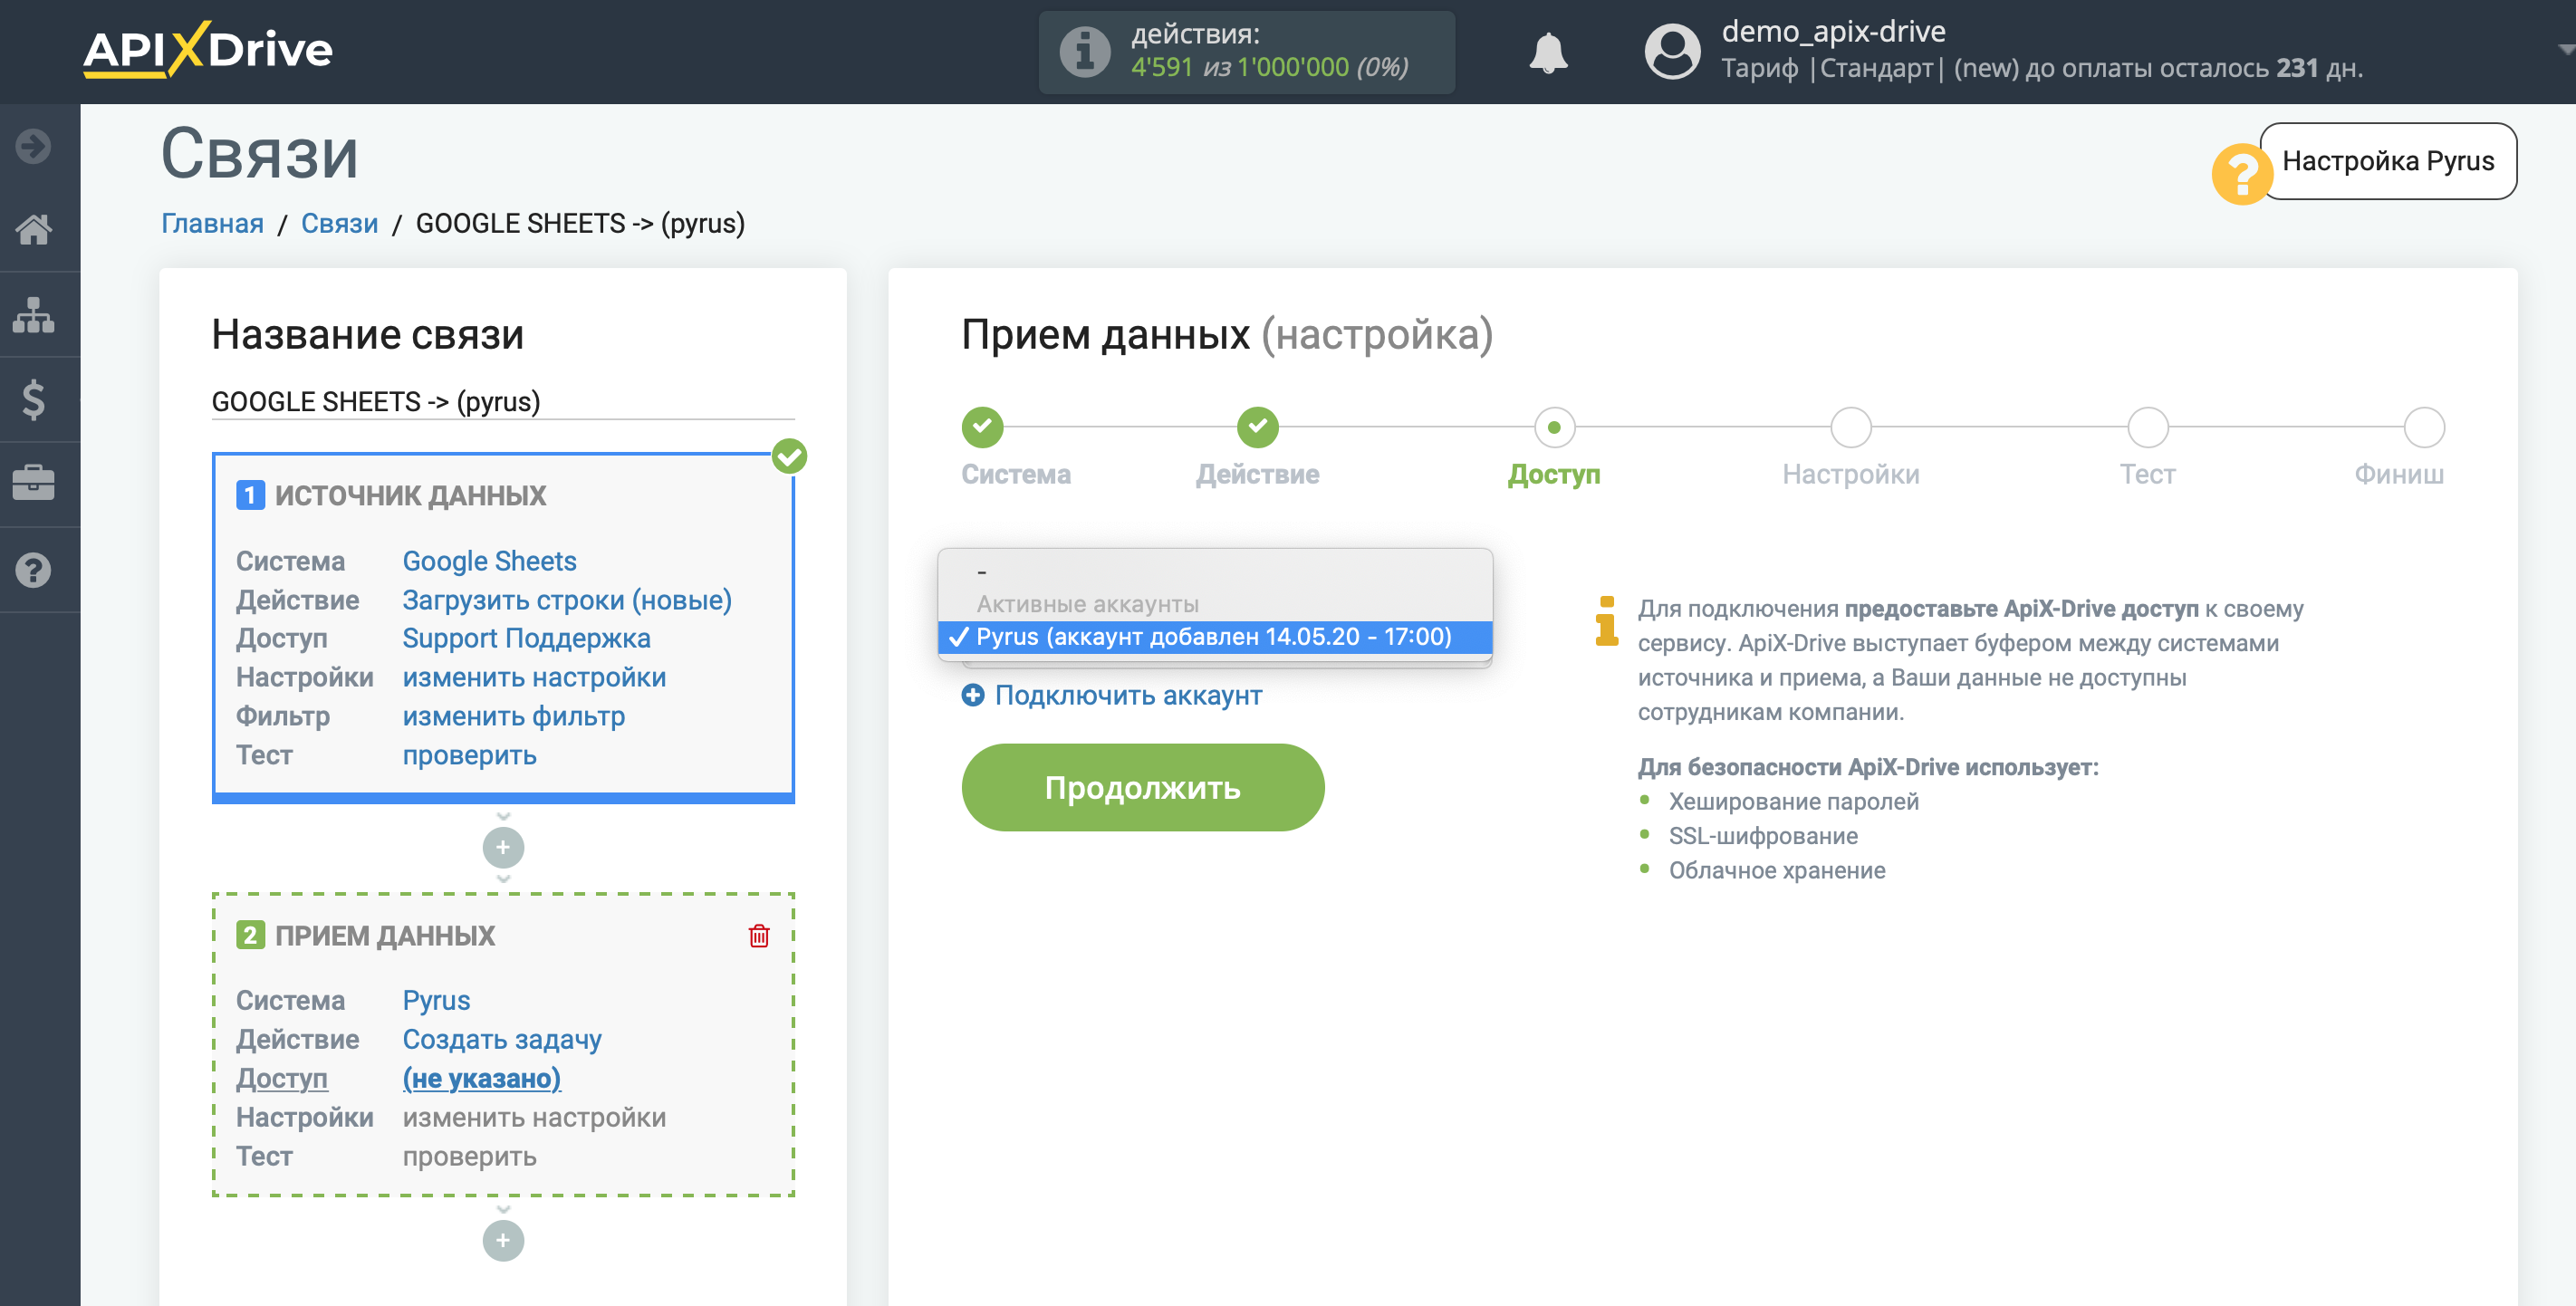Click source изменить настройки link

click(534, 677)
